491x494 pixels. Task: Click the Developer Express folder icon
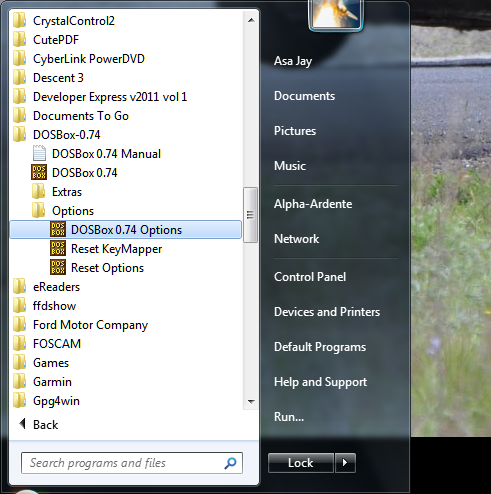click(19, 97)
